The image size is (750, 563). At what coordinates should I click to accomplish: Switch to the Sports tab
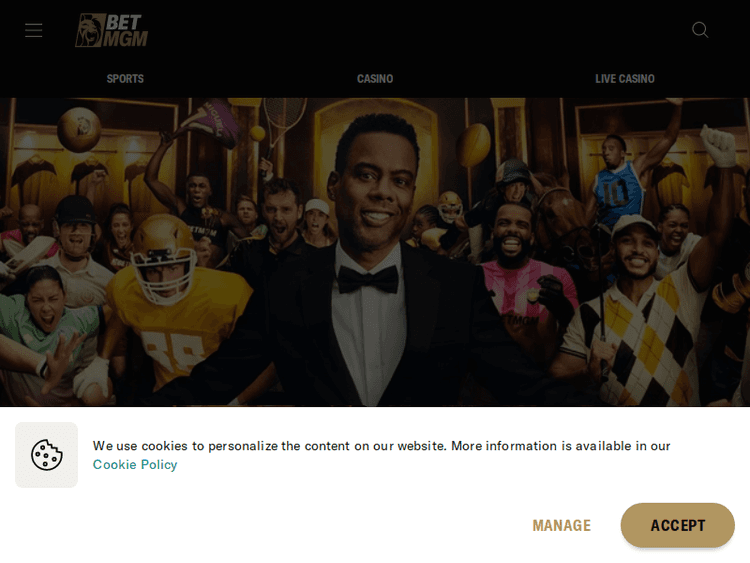pos(125,79)
